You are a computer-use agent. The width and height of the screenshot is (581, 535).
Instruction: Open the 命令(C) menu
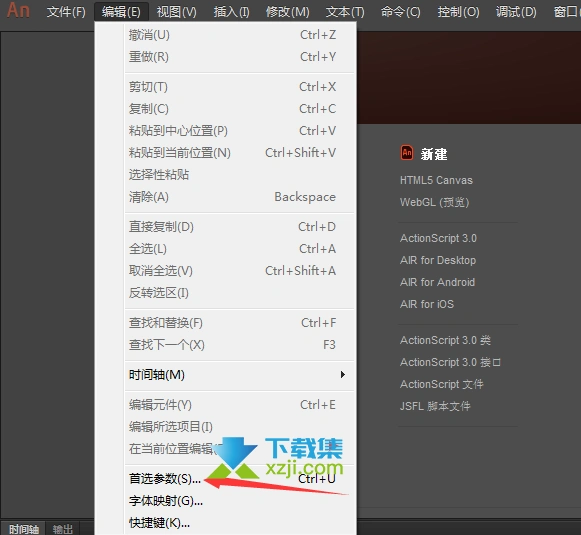click(401, 12)
